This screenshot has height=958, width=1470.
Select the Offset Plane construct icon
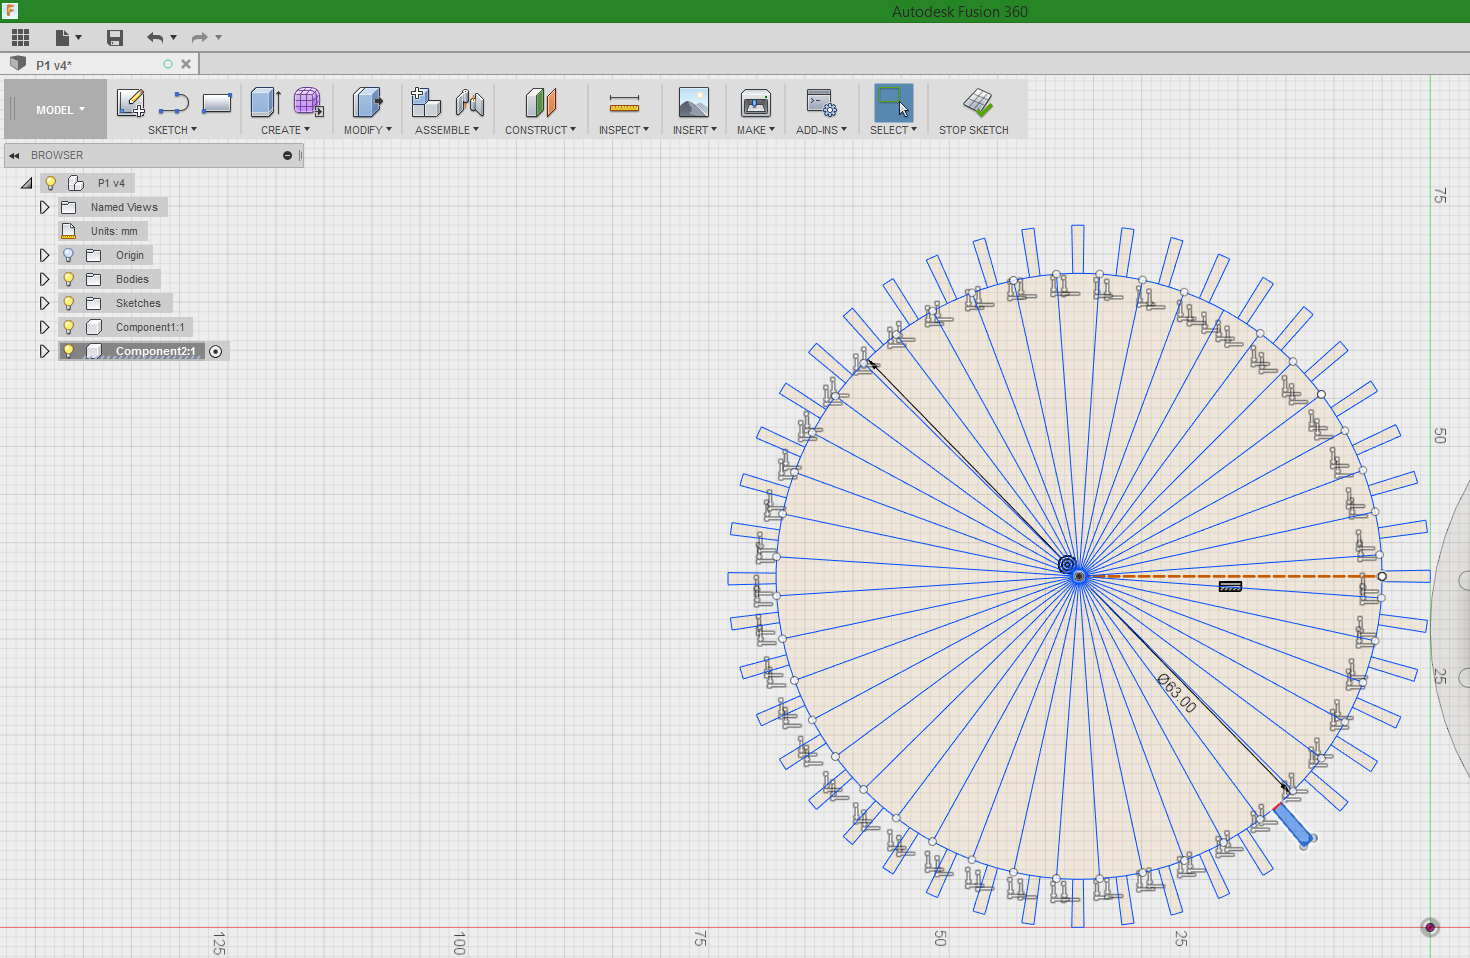pos(540,102)
